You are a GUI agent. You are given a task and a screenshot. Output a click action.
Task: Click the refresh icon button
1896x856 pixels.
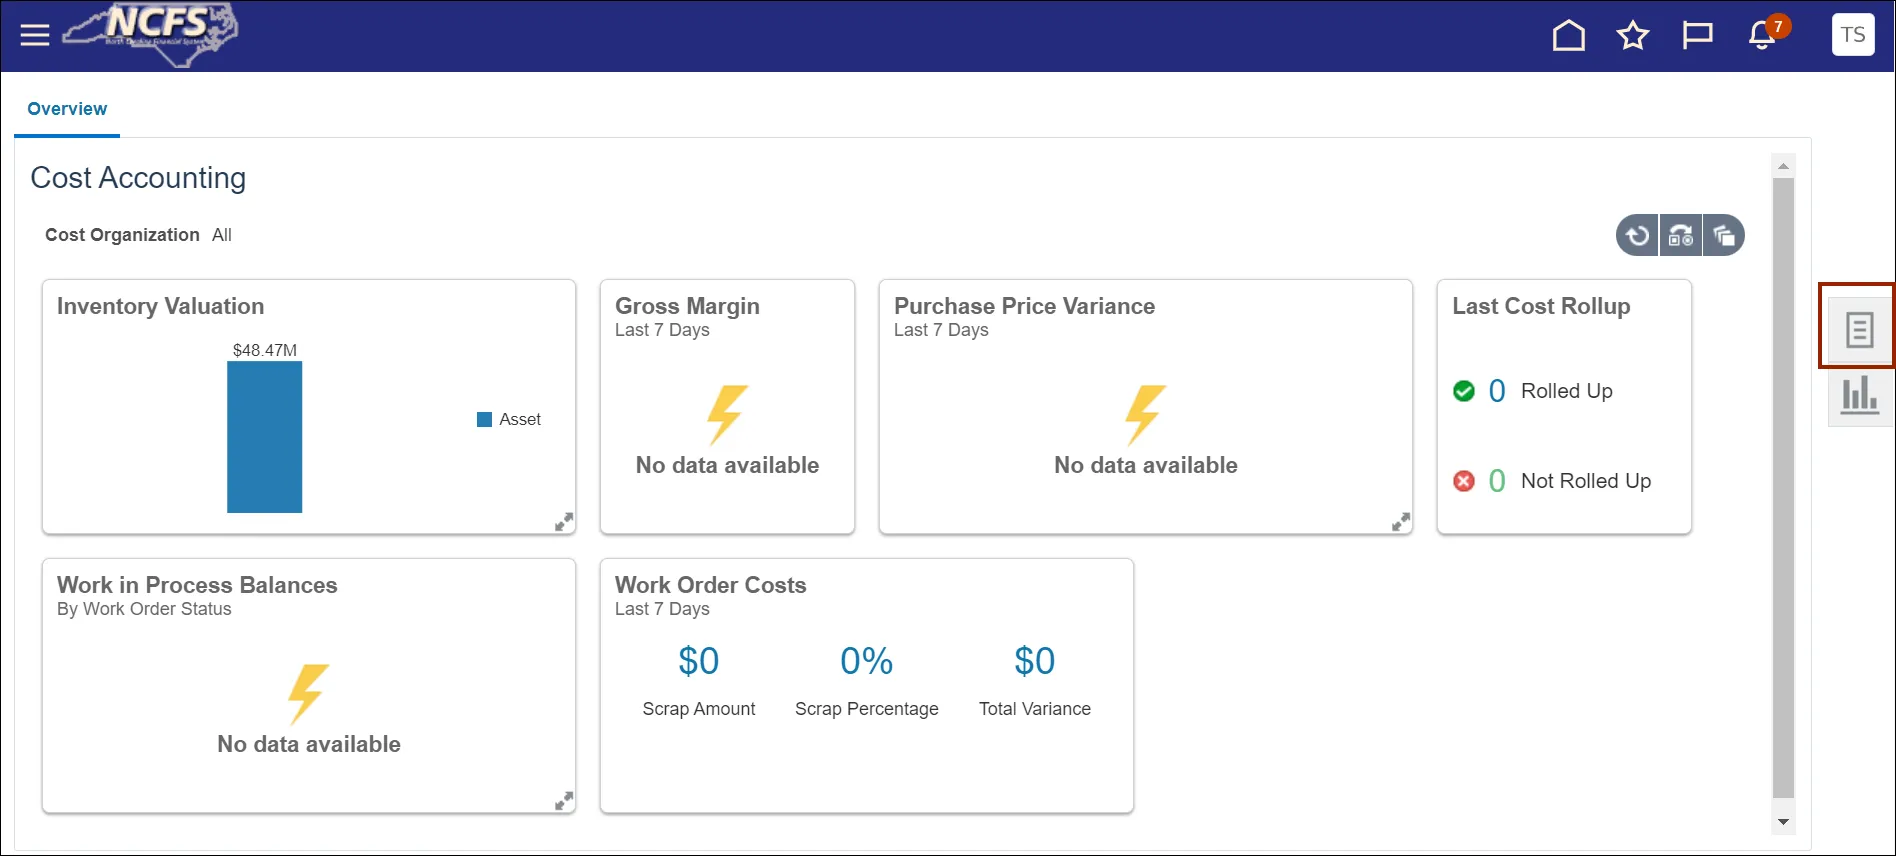pos(1637,236)
